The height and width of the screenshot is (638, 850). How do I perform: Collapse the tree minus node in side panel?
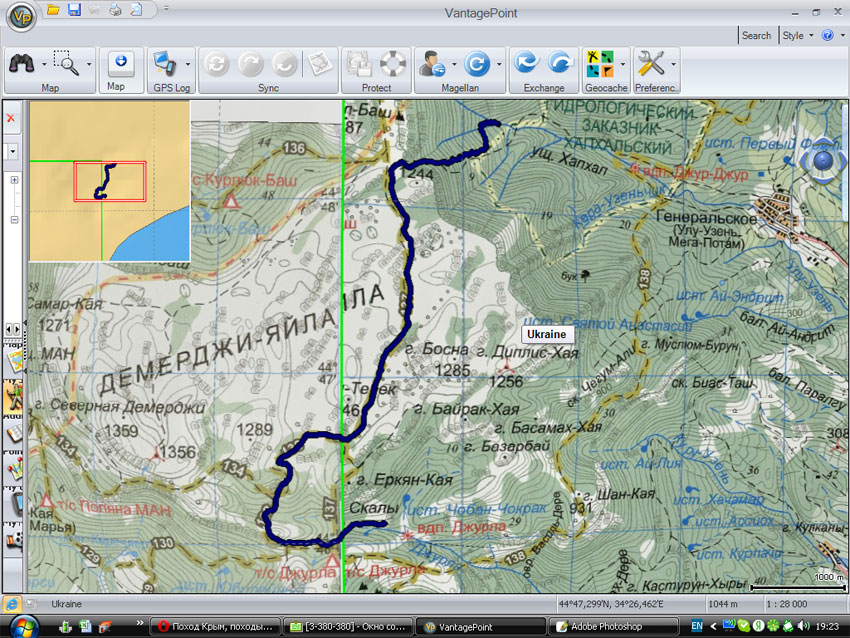(14, 219)
